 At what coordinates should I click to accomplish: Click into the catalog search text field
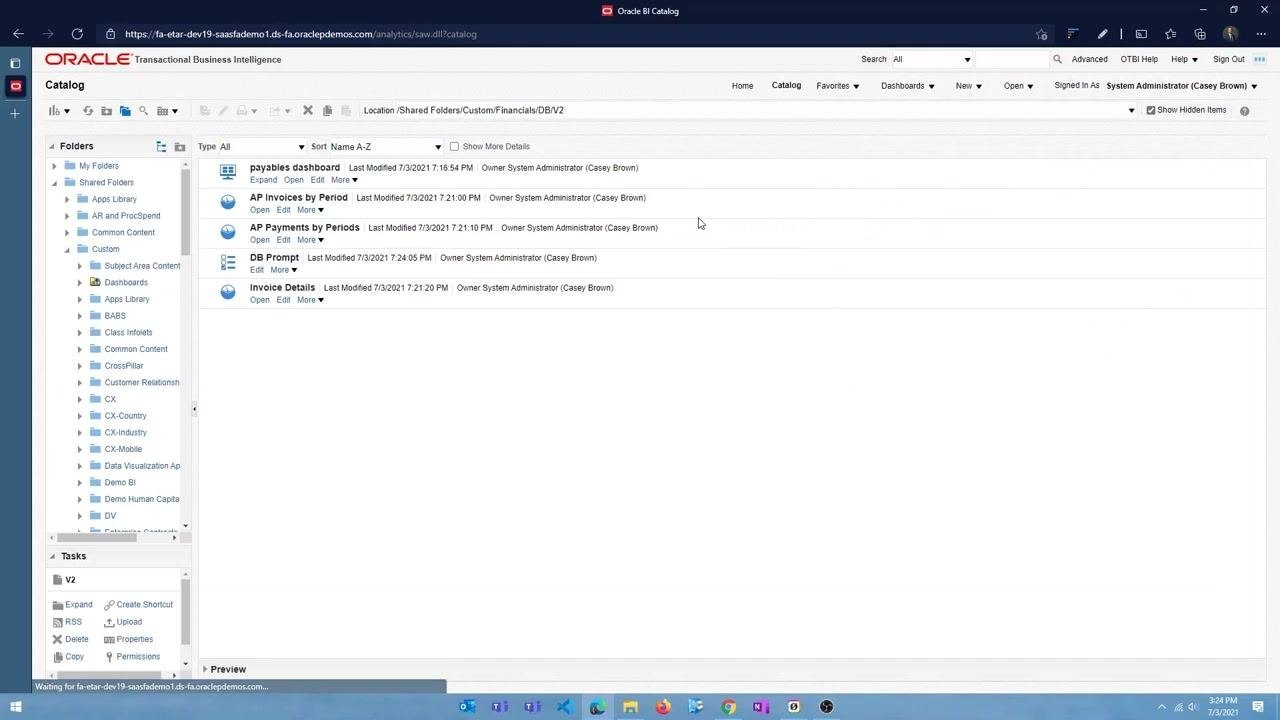coord(1012,59)
